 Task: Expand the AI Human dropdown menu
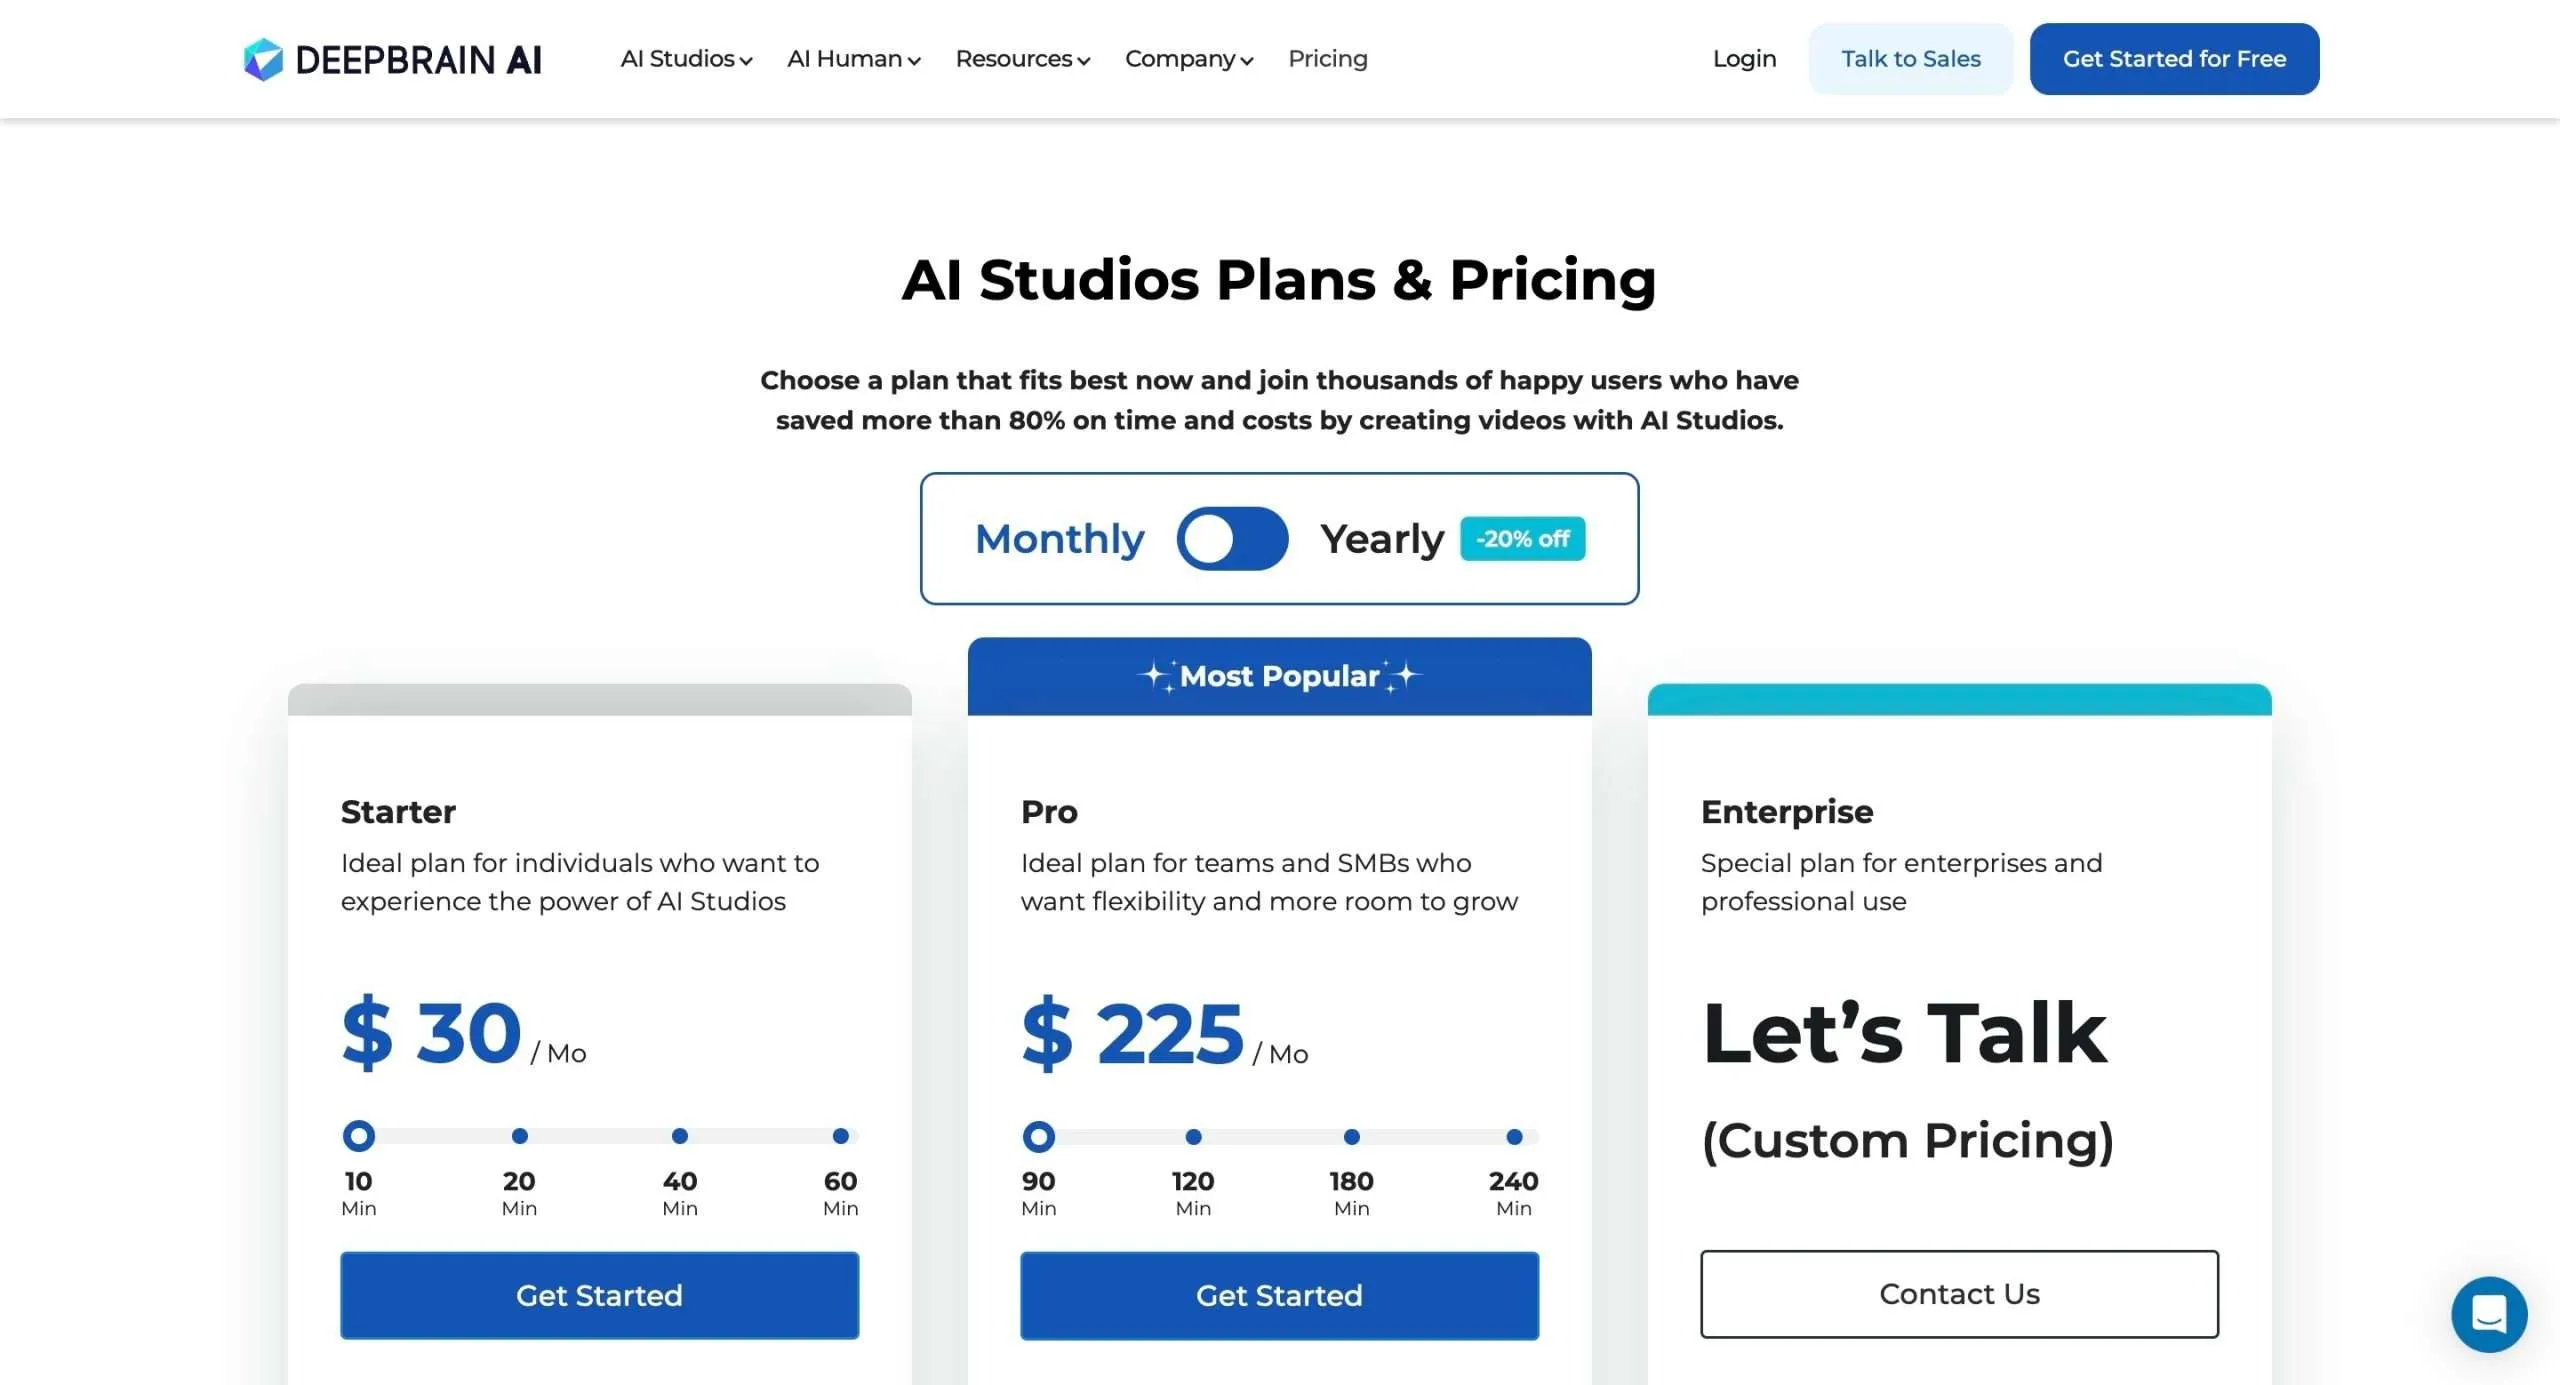tap(854, 59)
